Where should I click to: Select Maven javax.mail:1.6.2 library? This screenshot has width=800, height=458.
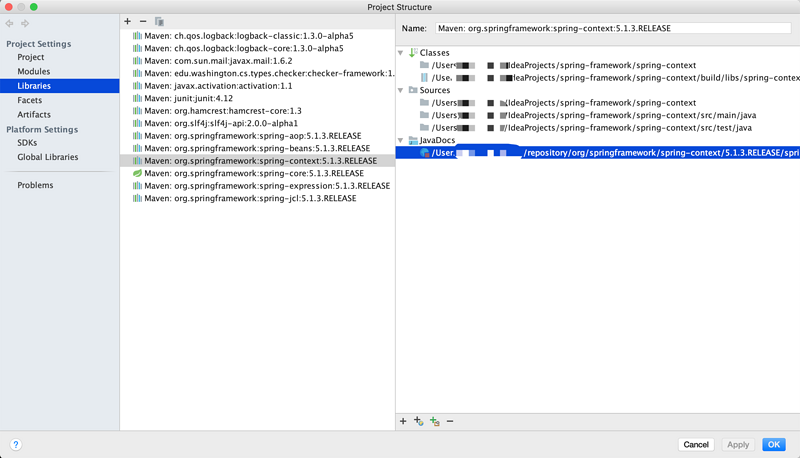(x=258, y=61)
